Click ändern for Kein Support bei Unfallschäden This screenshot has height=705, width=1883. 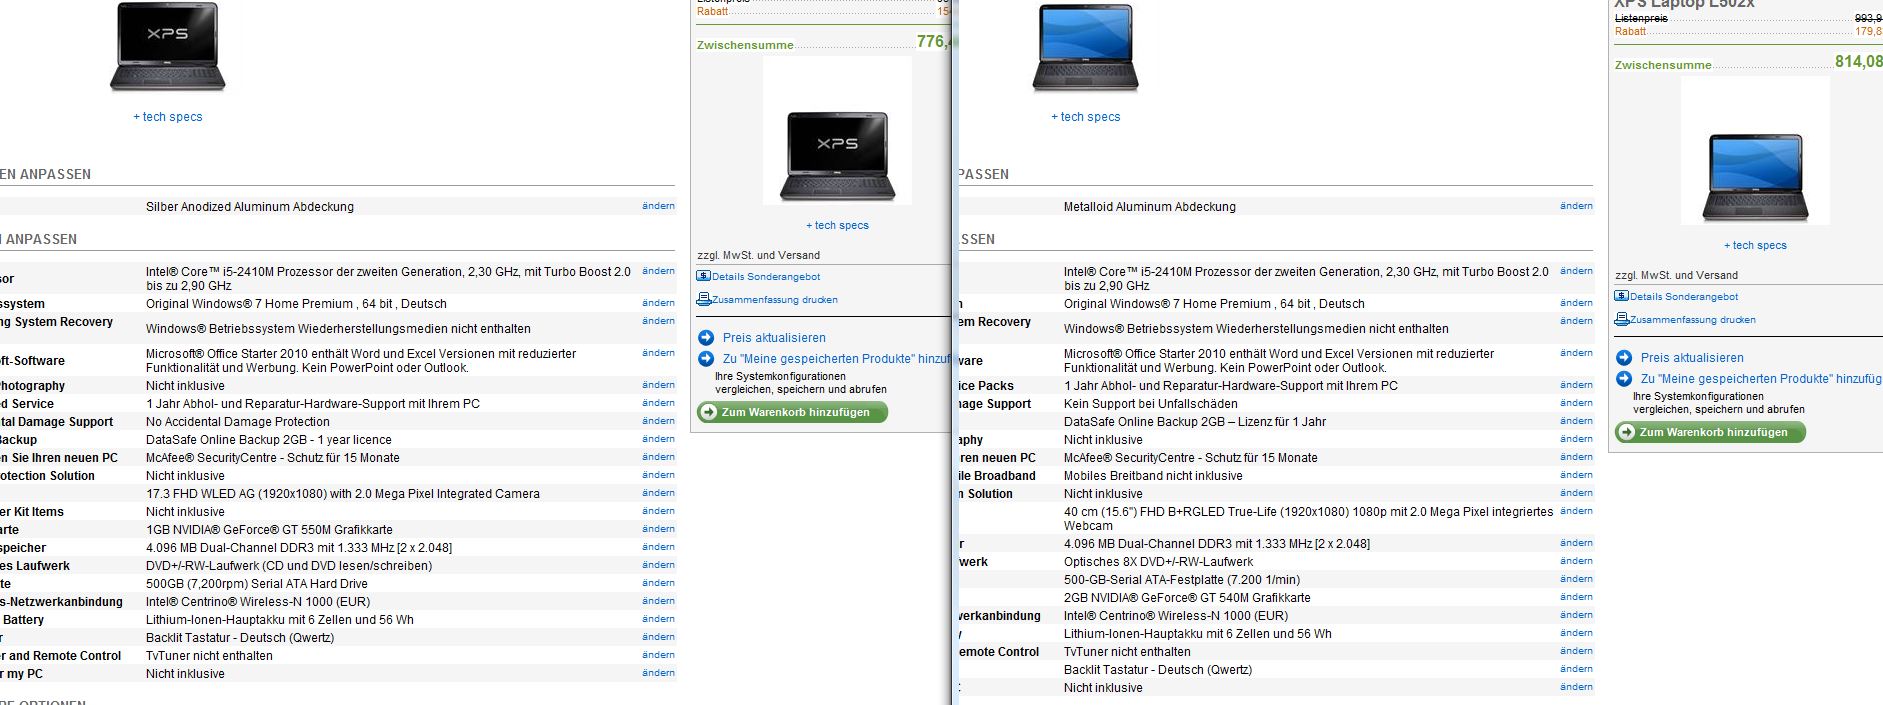point(1576,403)
